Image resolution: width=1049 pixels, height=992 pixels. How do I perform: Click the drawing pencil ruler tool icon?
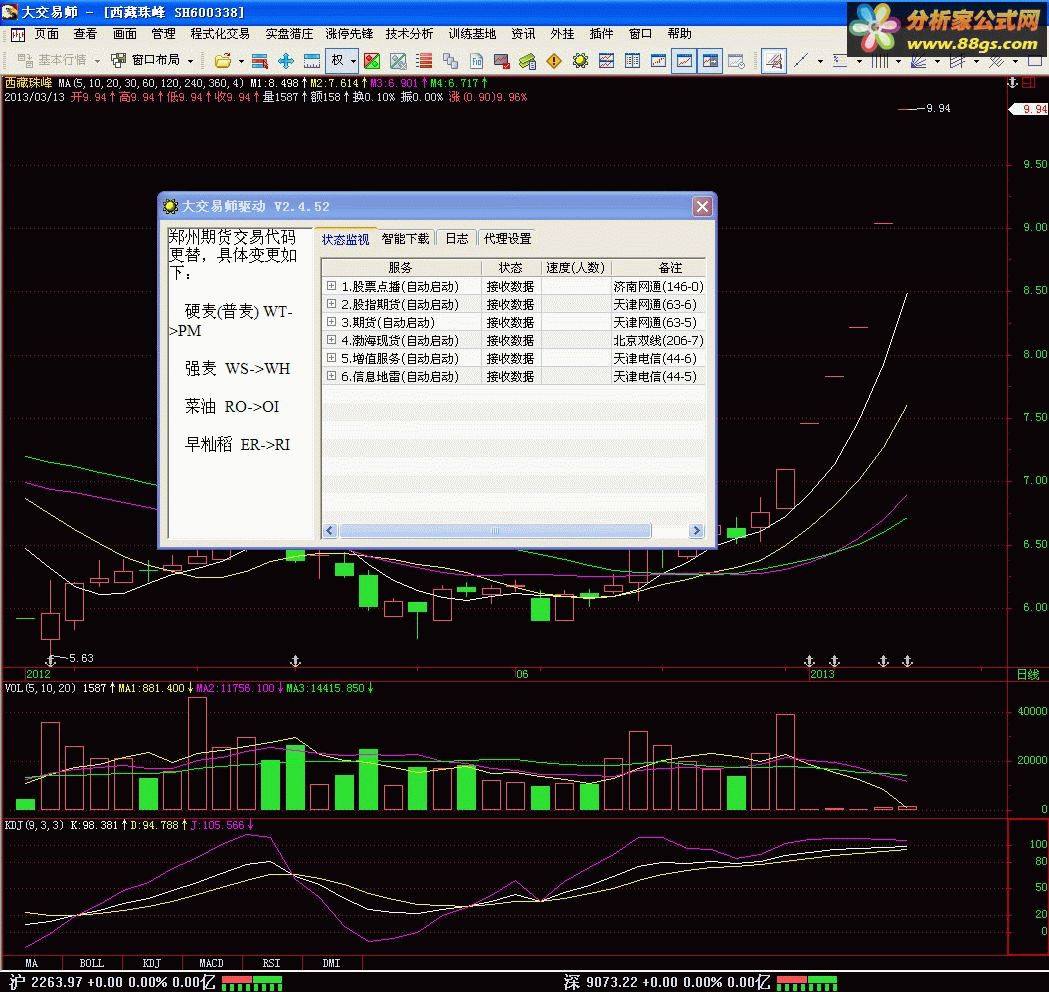point(774,61)
